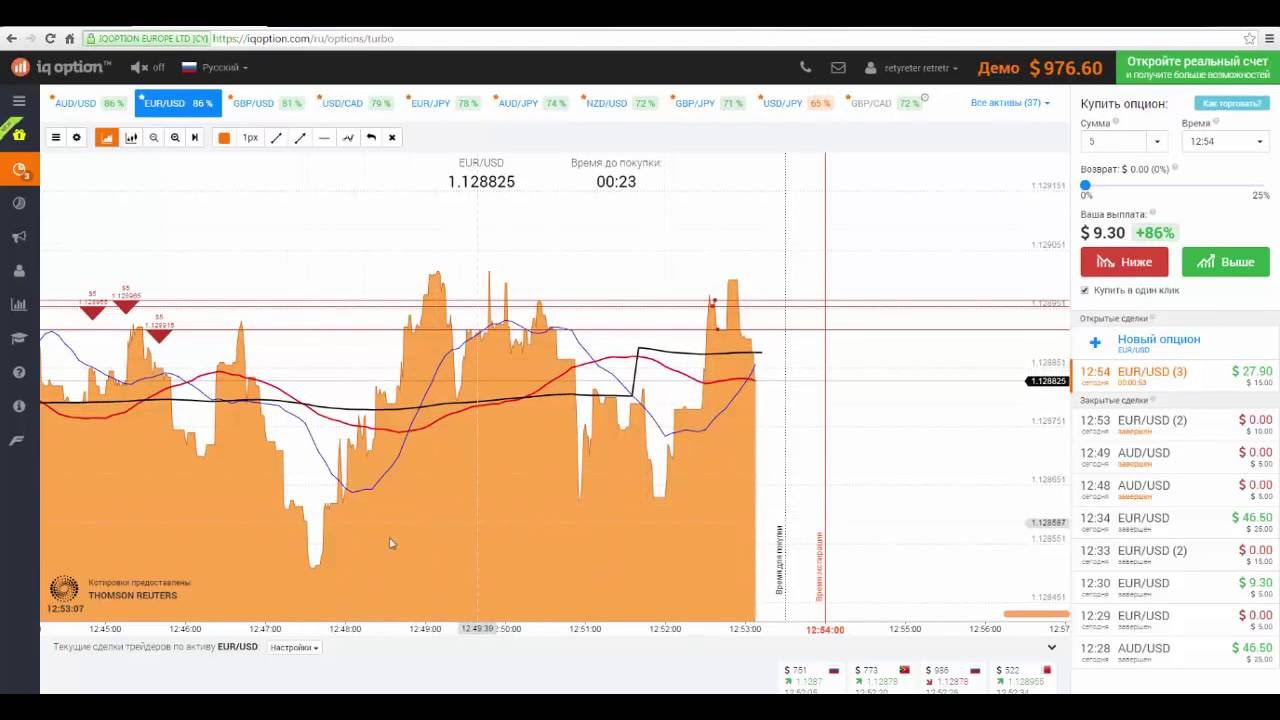Select the GBP/USD asset tab
1280x720 pixels.
(266, 103)
